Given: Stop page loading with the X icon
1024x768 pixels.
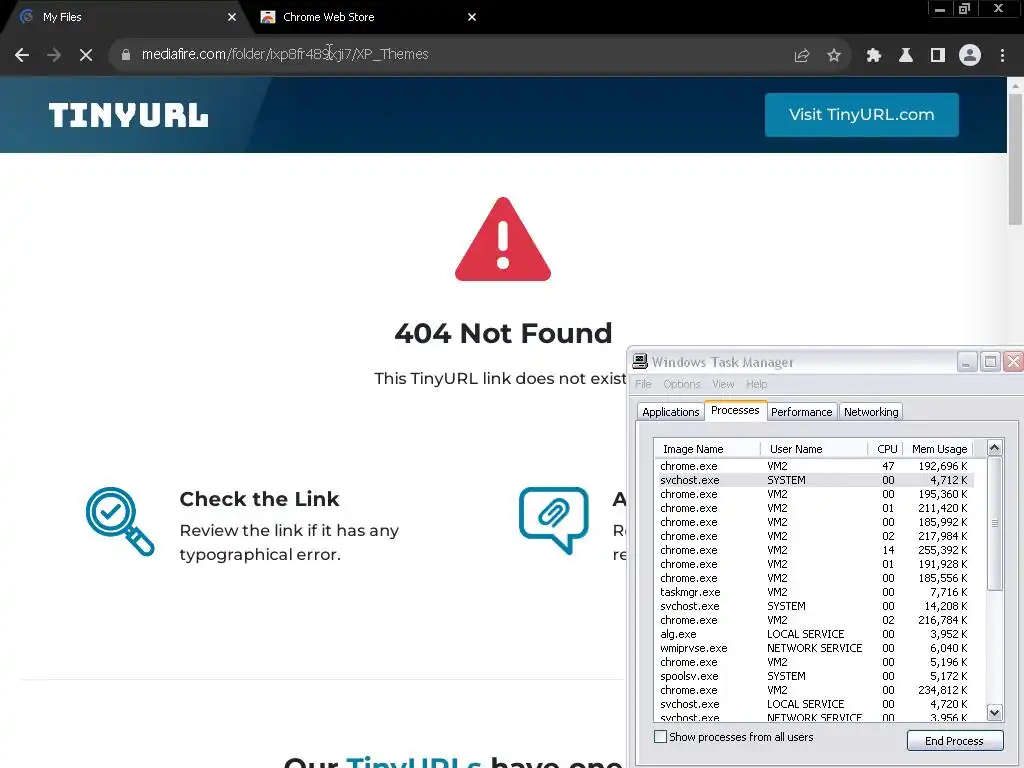Looking at the screenshot, I should (86, 55).
